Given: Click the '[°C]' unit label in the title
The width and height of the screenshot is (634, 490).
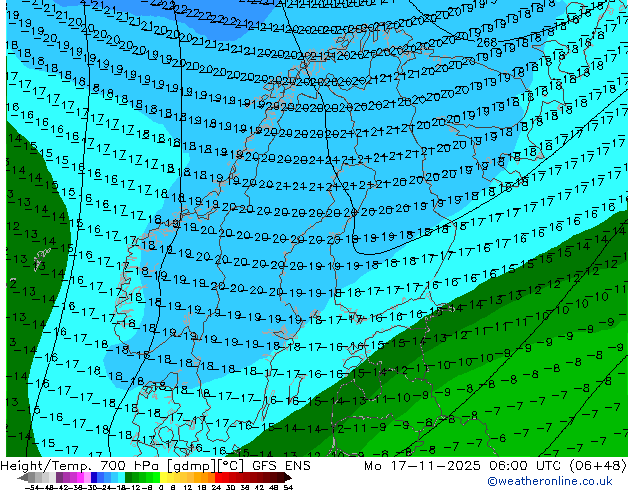Looking at the screenshot, I should [x=230, y=466].
